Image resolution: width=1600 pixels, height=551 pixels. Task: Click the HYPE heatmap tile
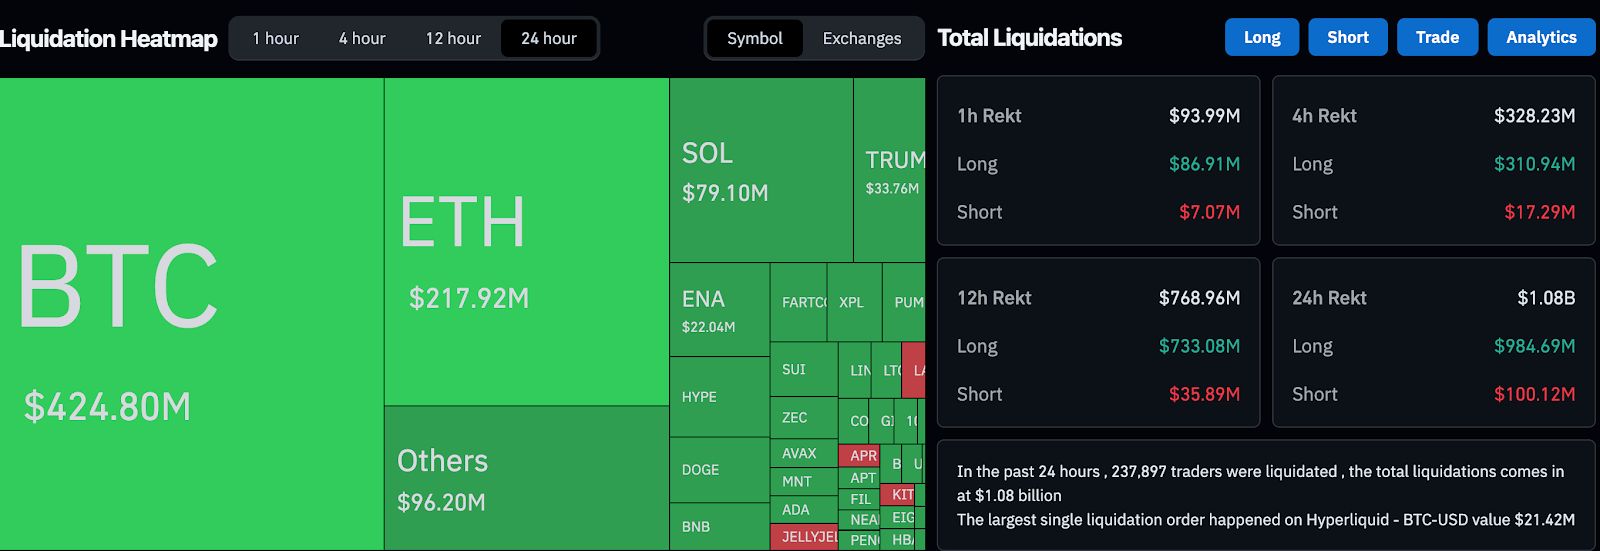point(719,397)
